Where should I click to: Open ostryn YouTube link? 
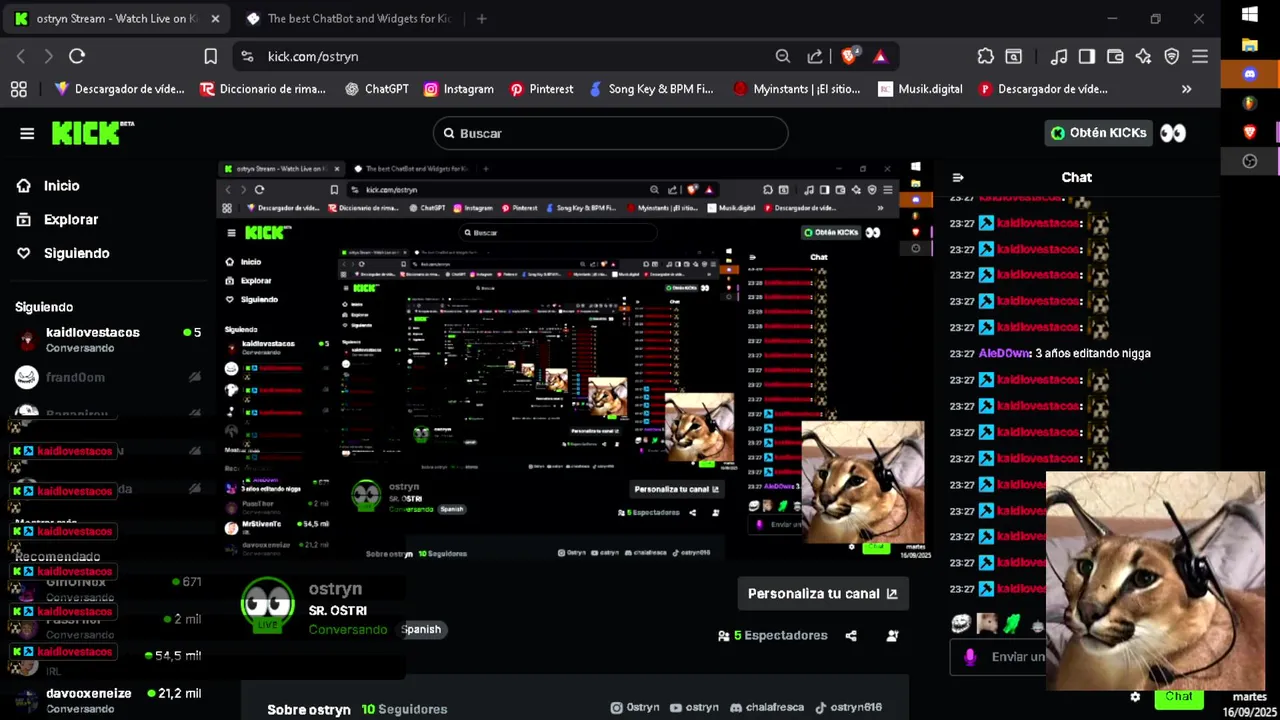click(x=695, y=708)
